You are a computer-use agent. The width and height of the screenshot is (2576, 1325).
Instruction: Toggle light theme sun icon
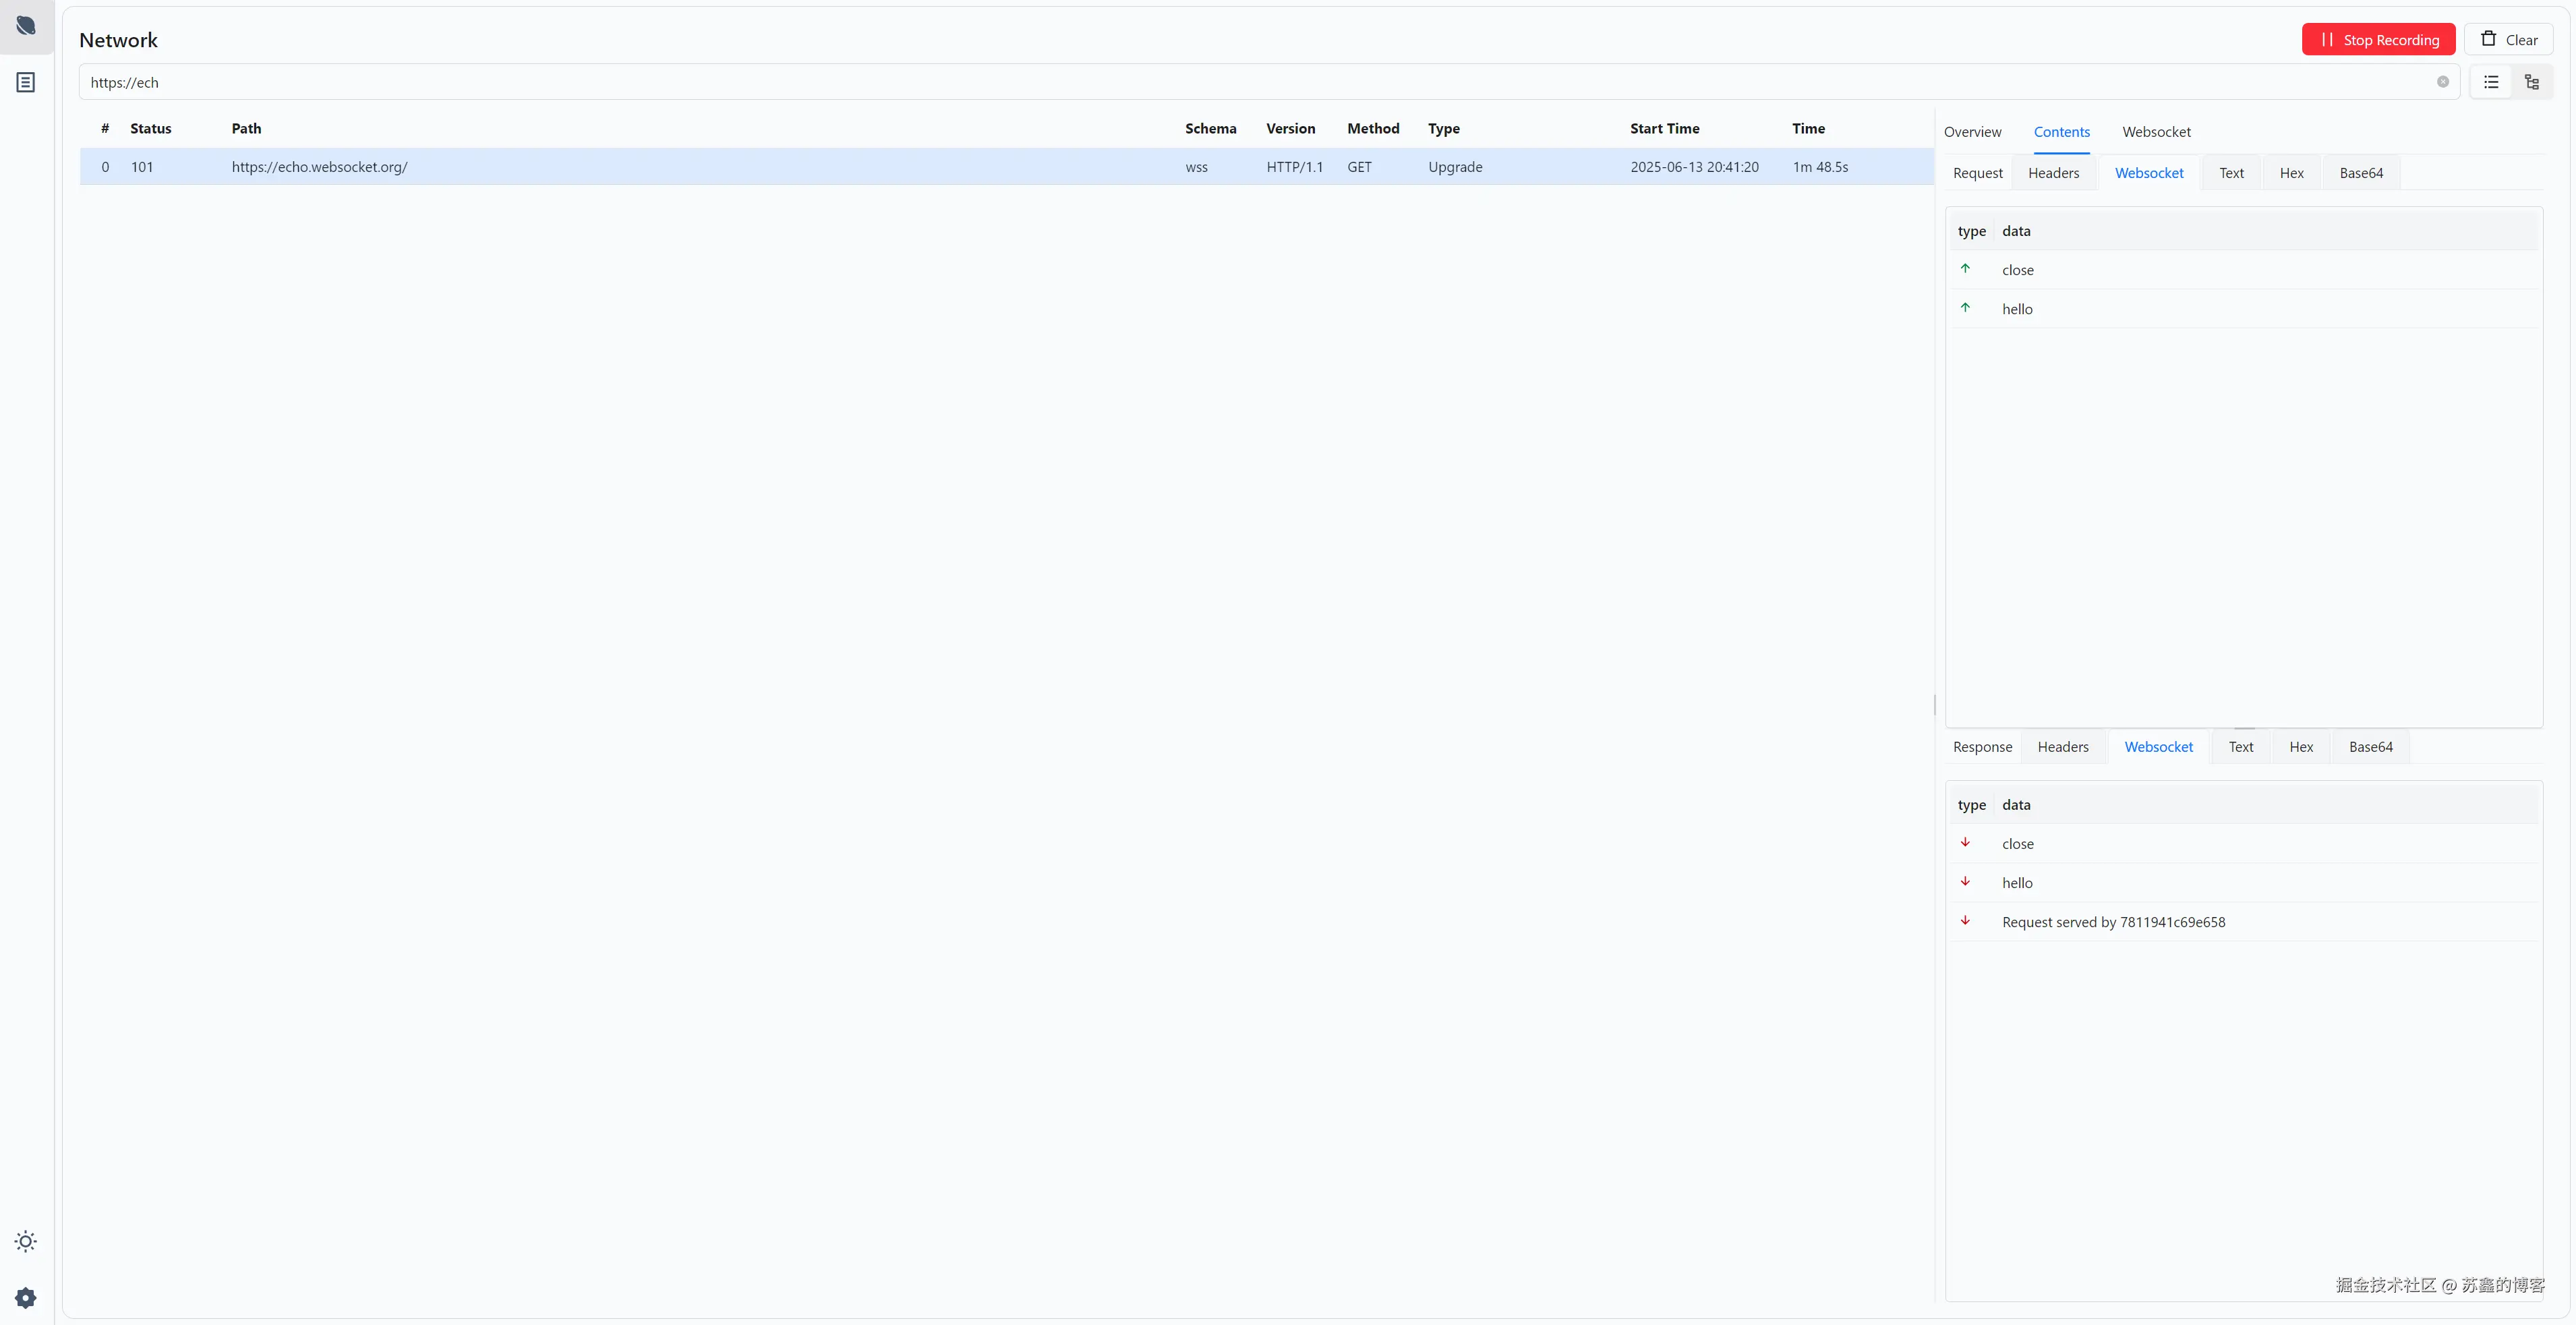click(26, 1241)
